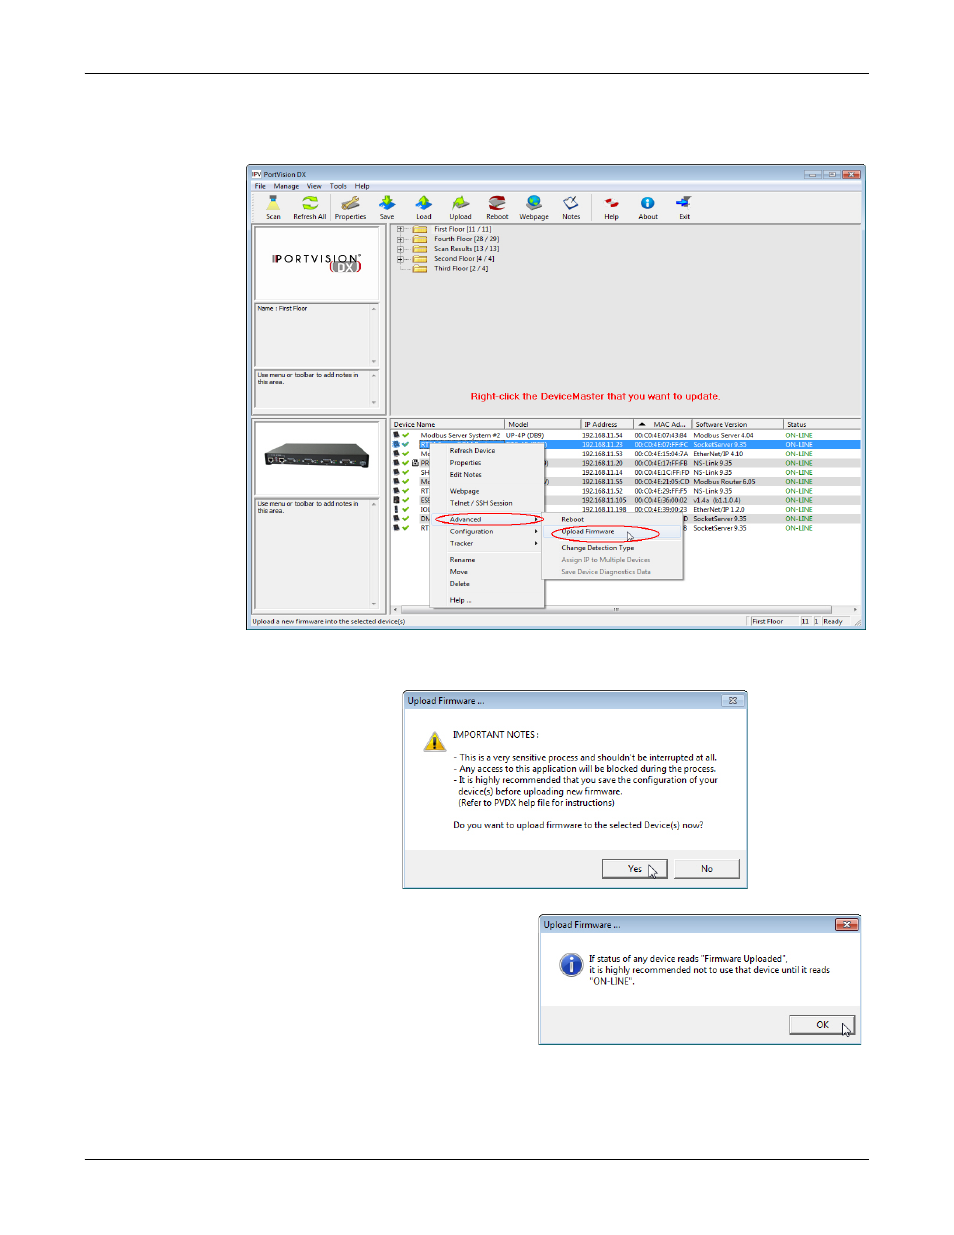
Task: Expand the Scan Results tree node
Action: click(400, 249)
